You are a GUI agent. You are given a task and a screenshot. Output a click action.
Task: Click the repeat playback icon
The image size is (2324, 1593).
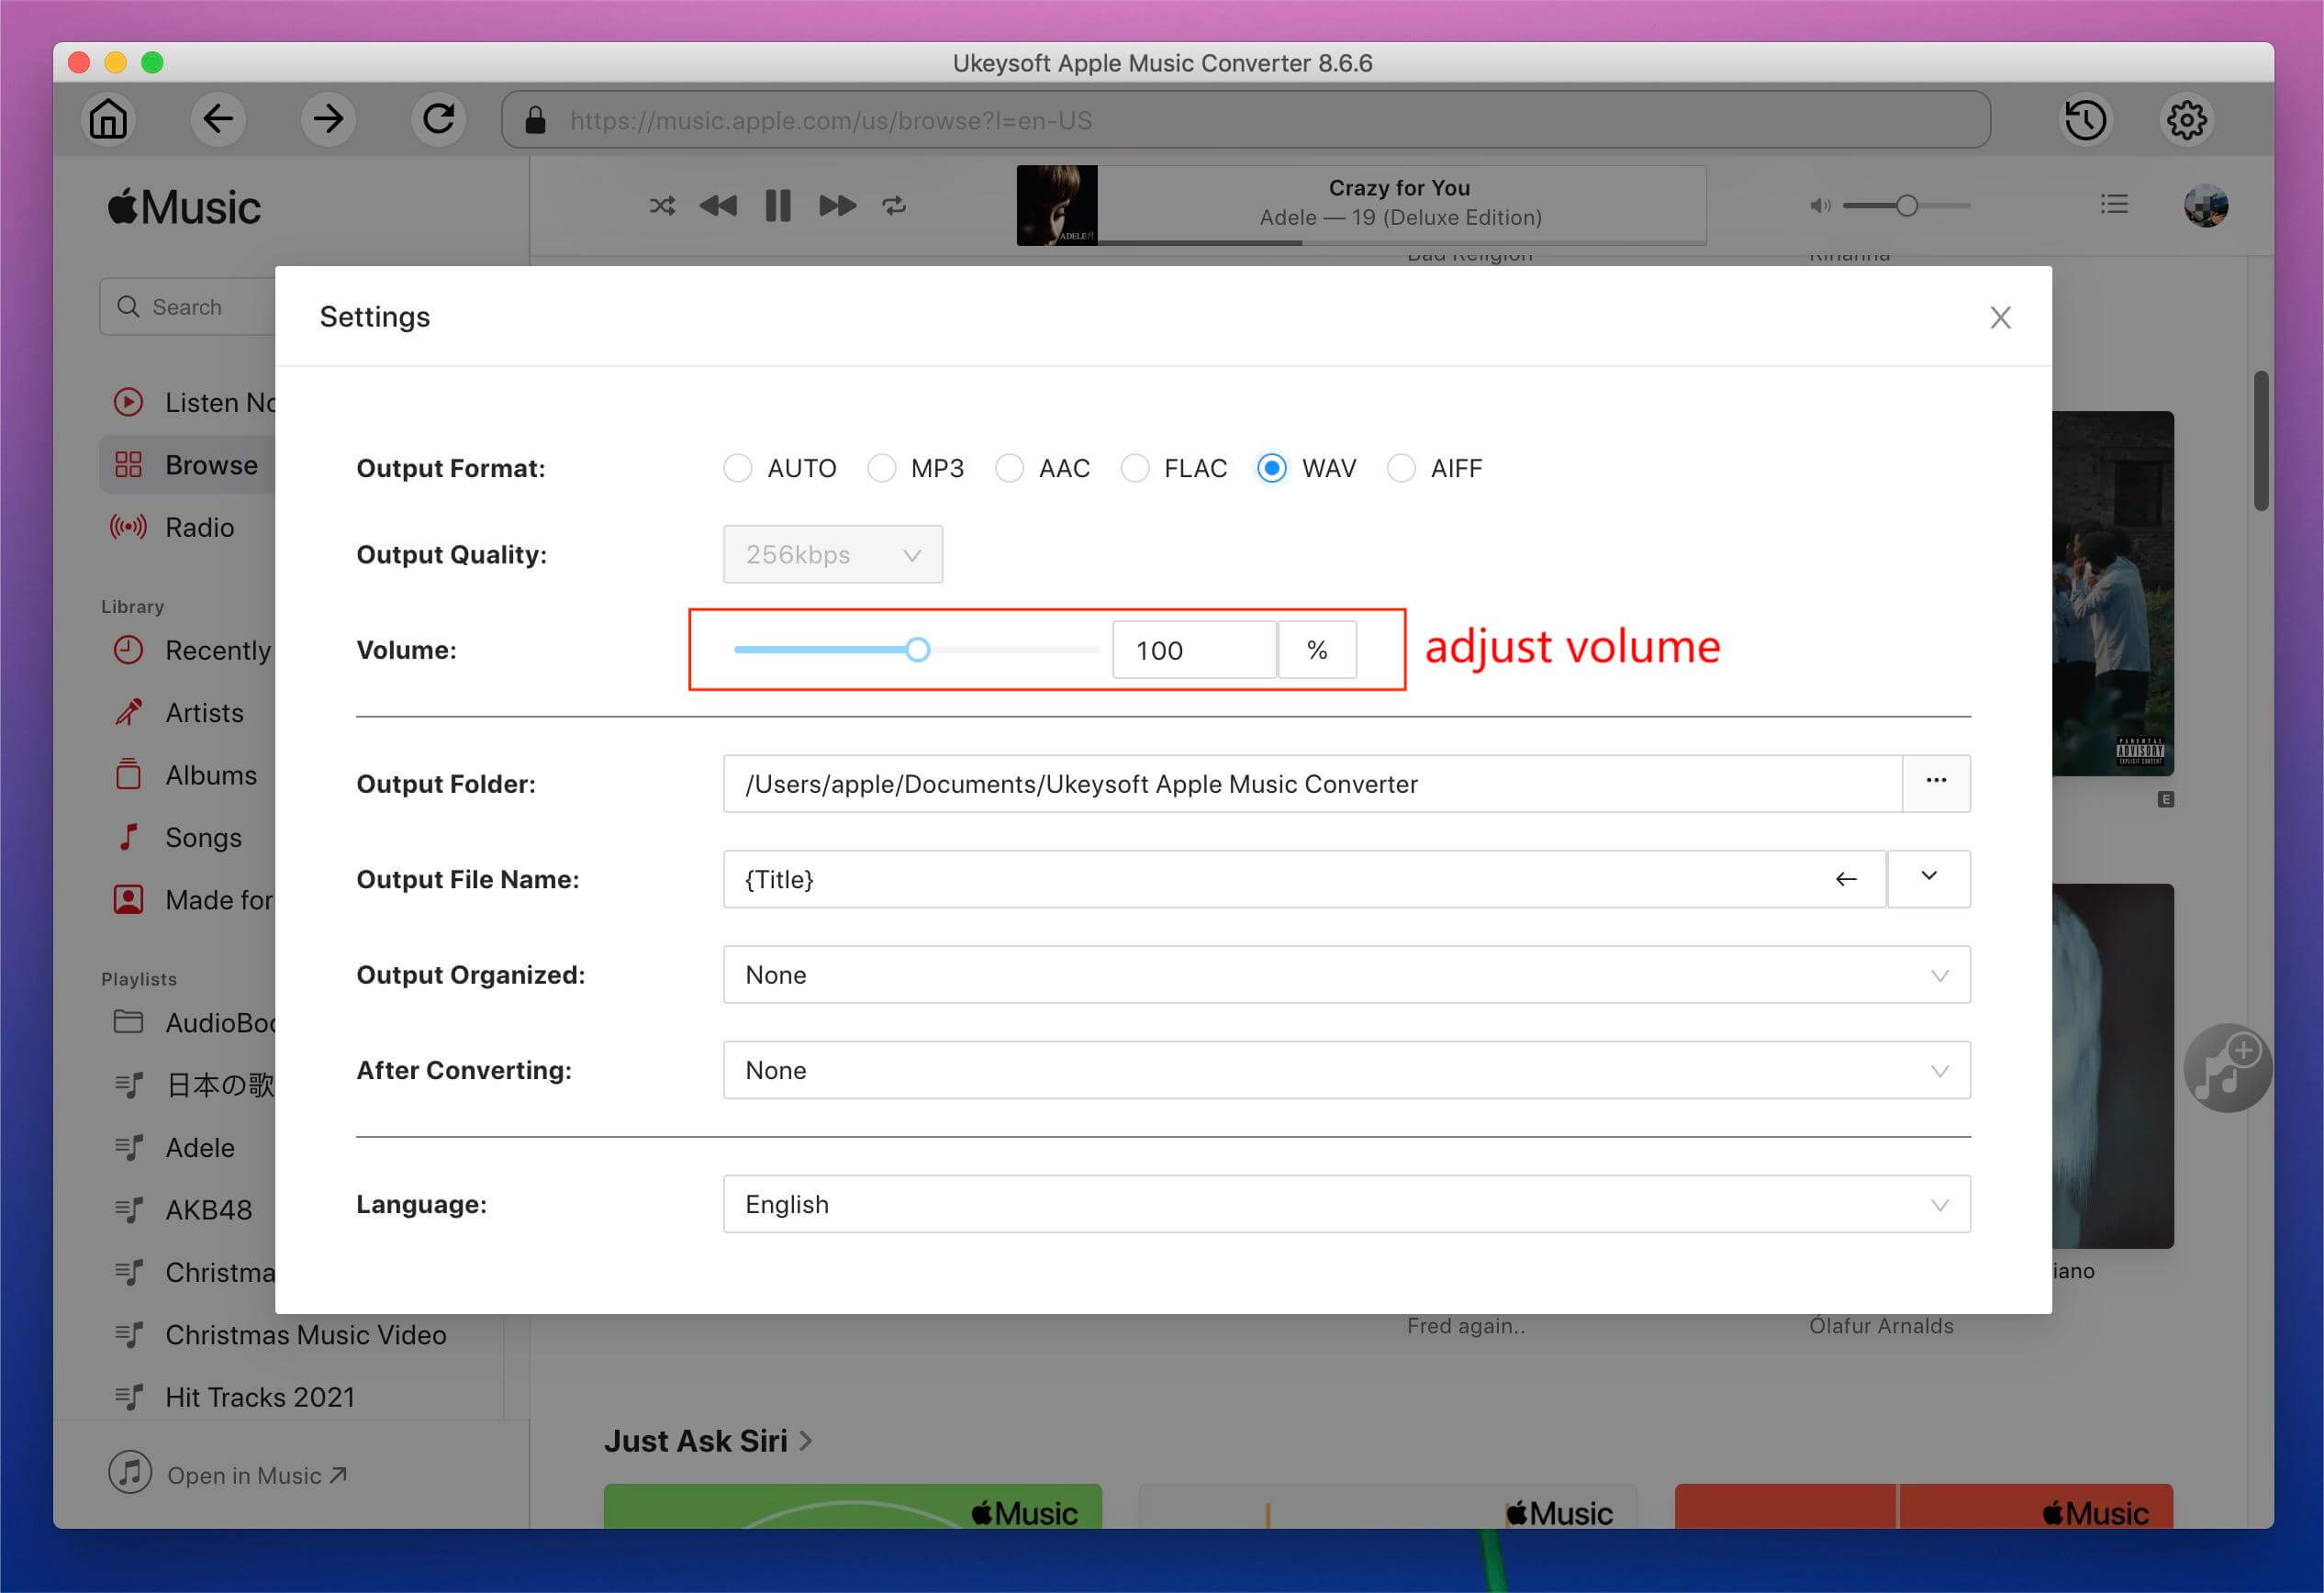(x=894, y=203)
